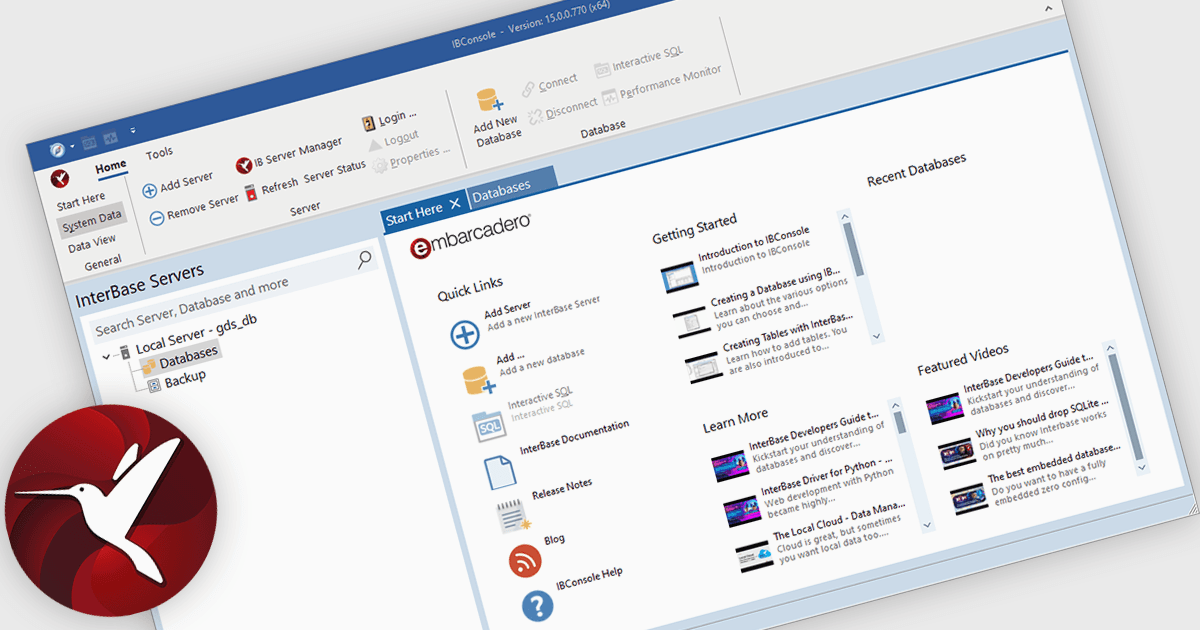1200x630 pixels.
Task: Open The Local Cloud - Data Mana... article
Action: [x=839, y=520]
